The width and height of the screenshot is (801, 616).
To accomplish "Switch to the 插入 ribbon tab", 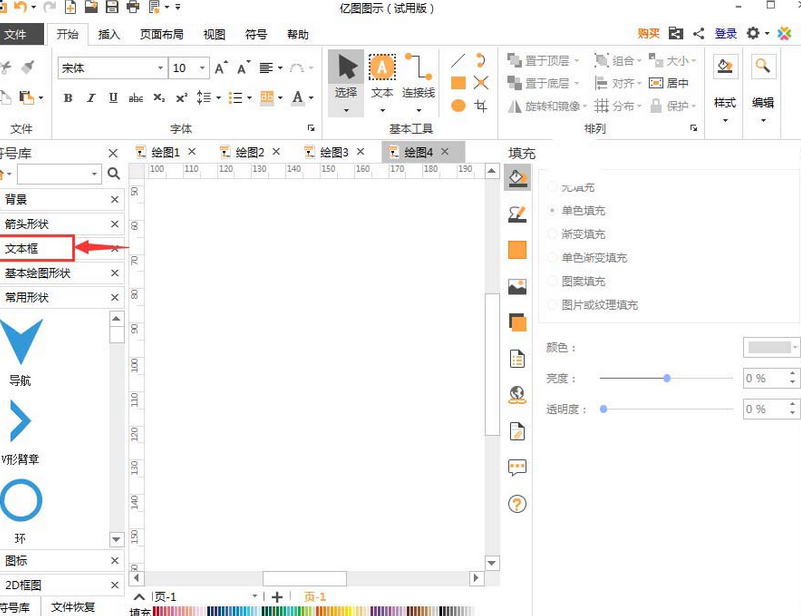I will click(x=110, y=33).
